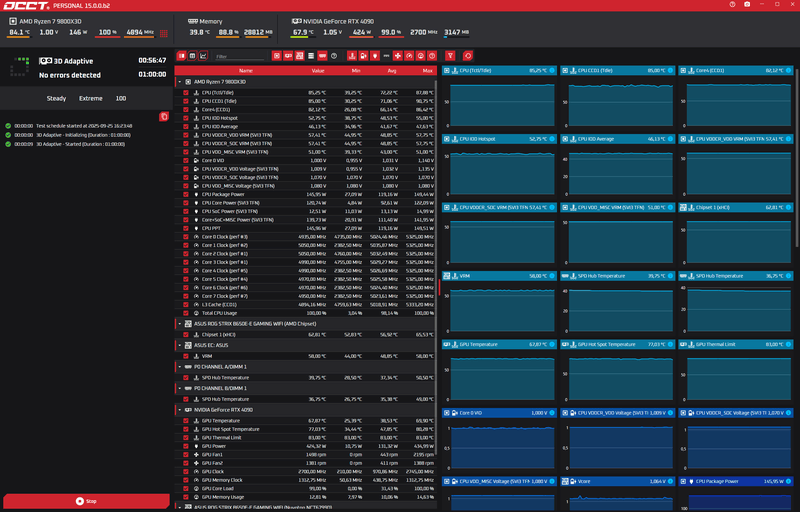Collapse the ASUS EC: ASUS group
The width and height of the screenshot is (800, 512).
click(x=180, y=345)
